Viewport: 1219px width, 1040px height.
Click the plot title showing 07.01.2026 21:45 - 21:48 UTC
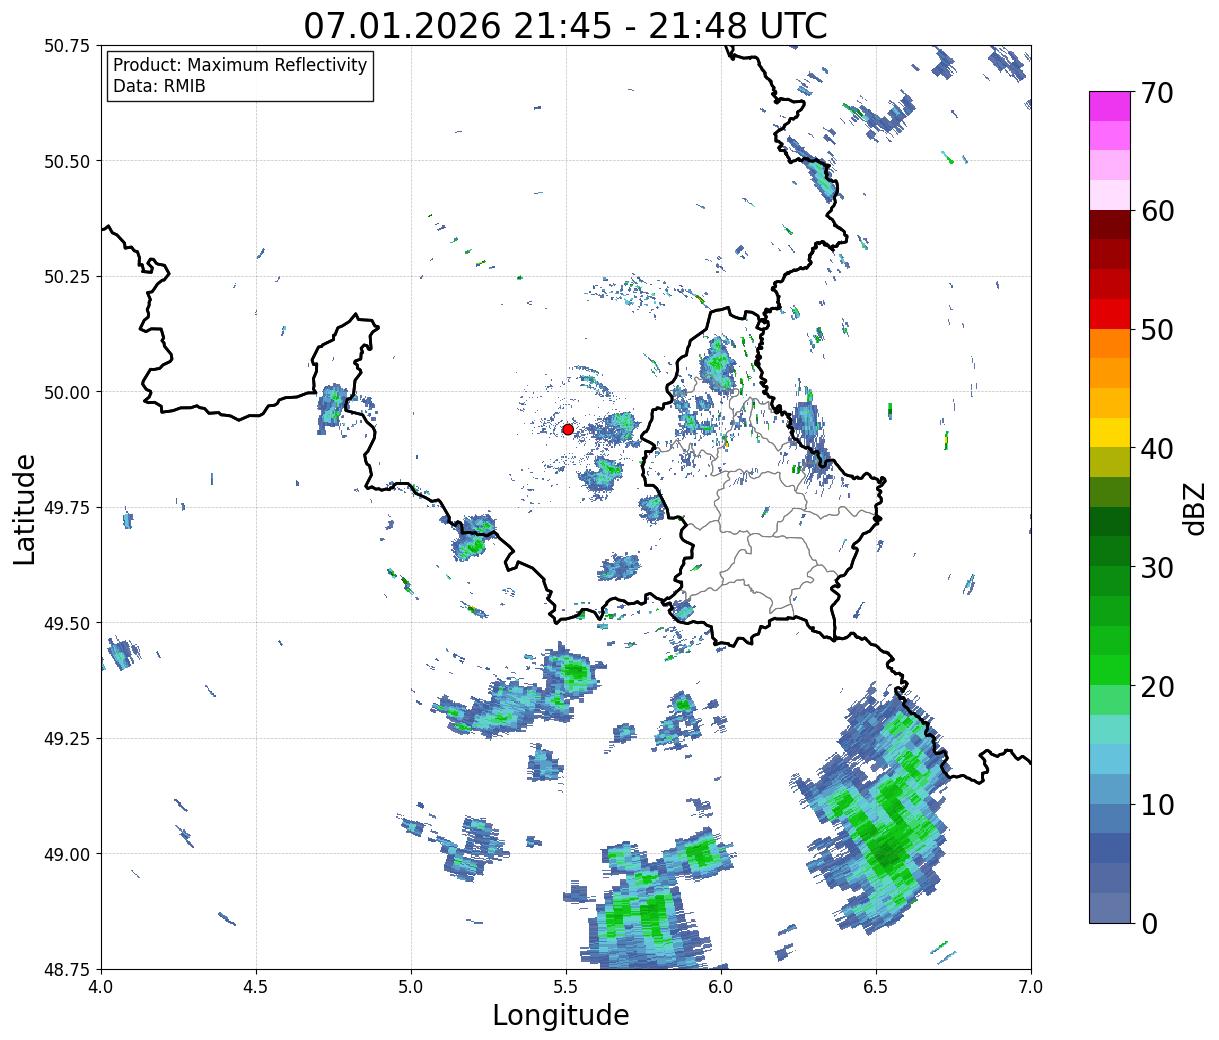565,25
